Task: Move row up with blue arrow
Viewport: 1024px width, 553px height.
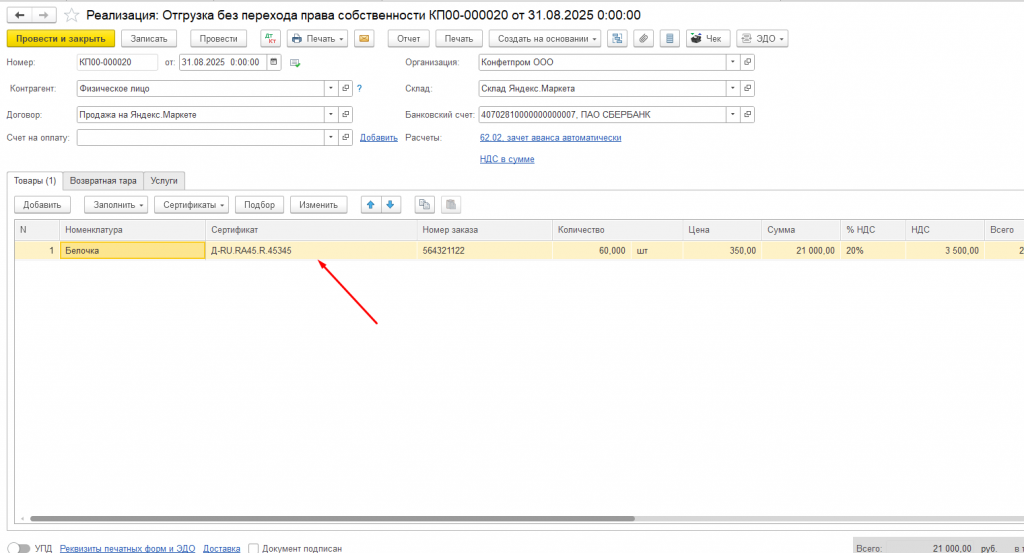Action: point(371,204)
